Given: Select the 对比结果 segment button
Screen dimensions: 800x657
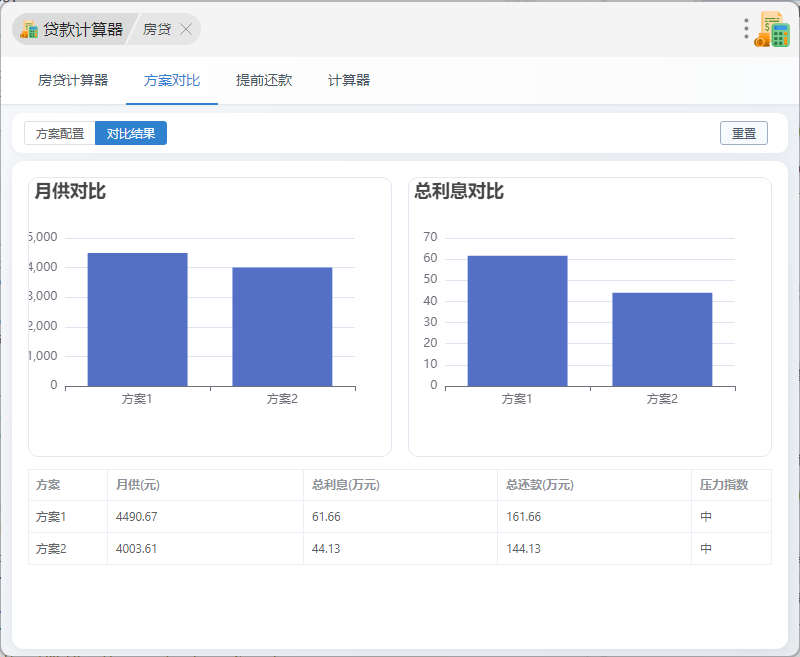Looking at the screenshot, I should click(131, 133).
